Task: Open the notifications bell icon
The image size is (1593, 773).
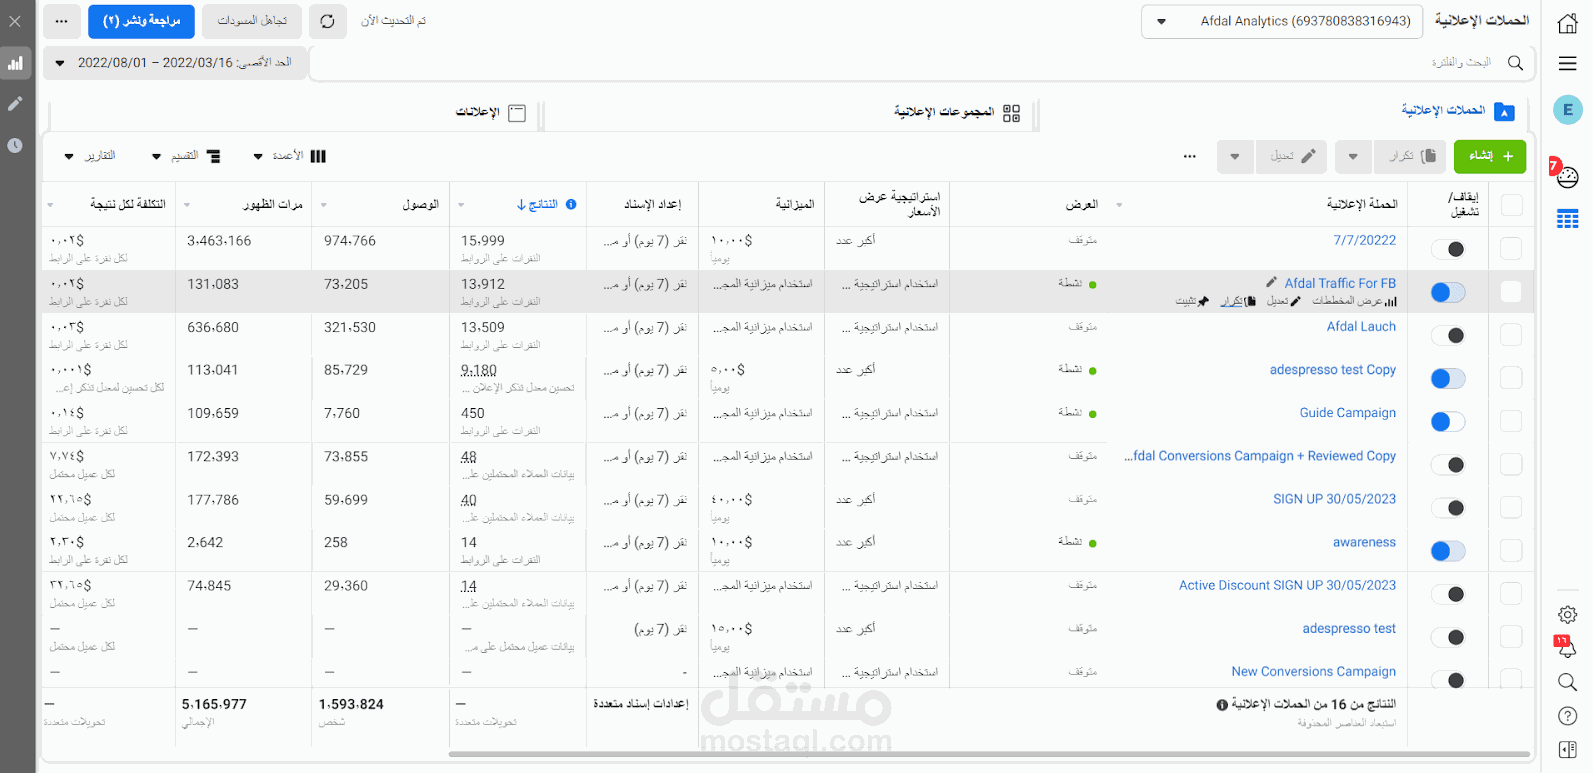Action: (1567, 648)
